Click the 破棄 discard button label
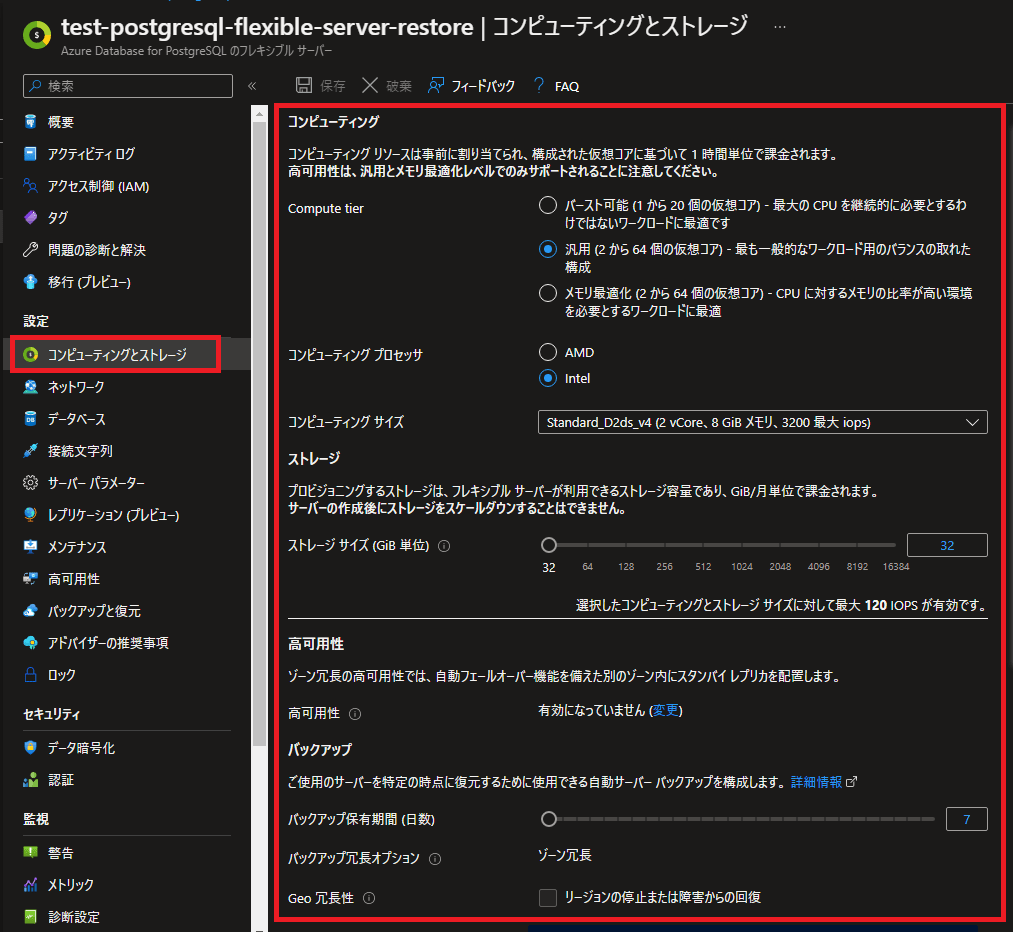This screenshot has width=1013, height=932. click(x=399, y=86)
